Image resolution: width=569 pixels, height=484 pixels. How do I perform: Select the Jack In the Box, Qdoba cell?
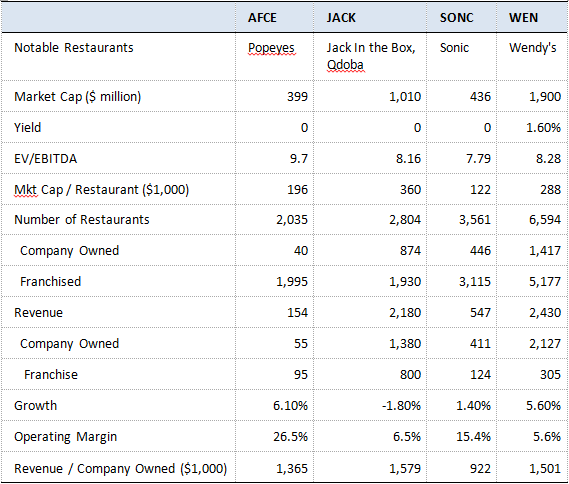(371, 56)
